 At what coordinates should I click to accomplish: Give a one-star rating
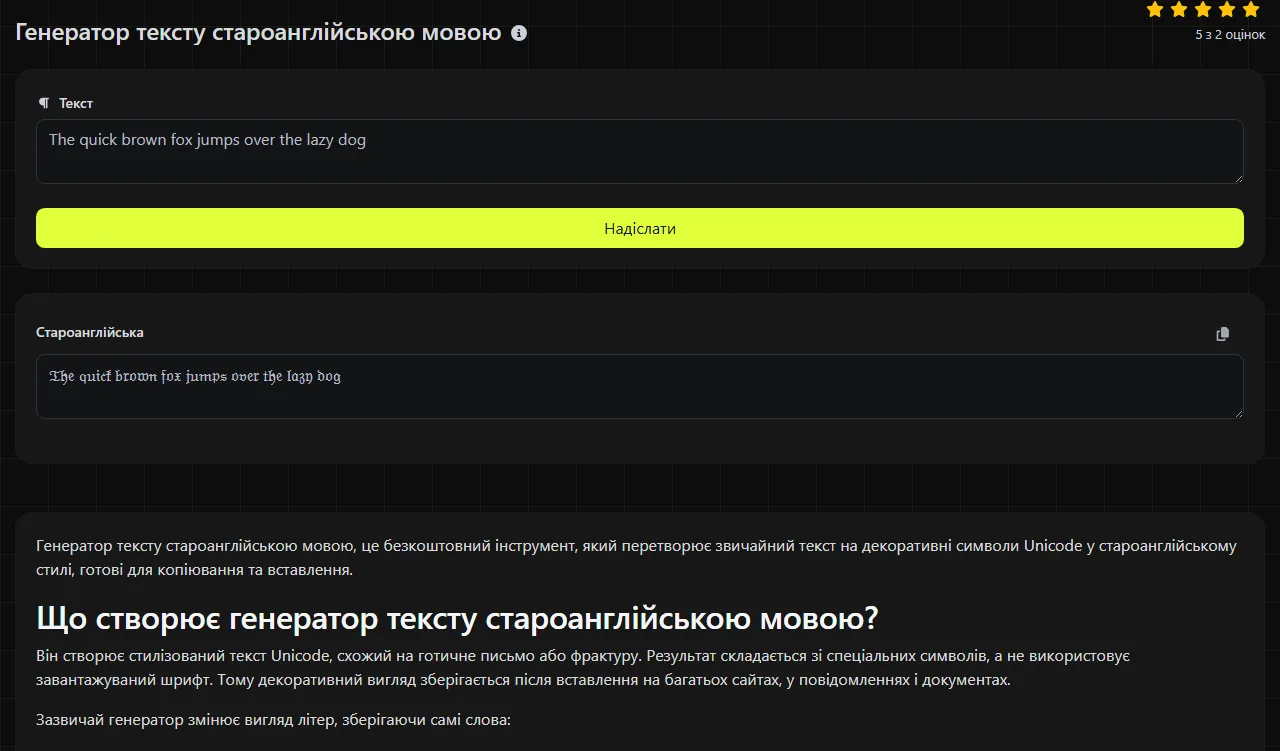point(1155,10)
